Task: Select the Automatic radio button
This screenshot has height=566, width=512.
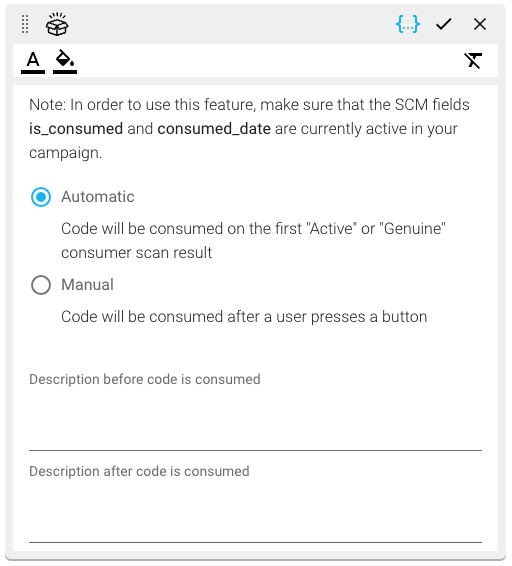Action: (41, 197)
